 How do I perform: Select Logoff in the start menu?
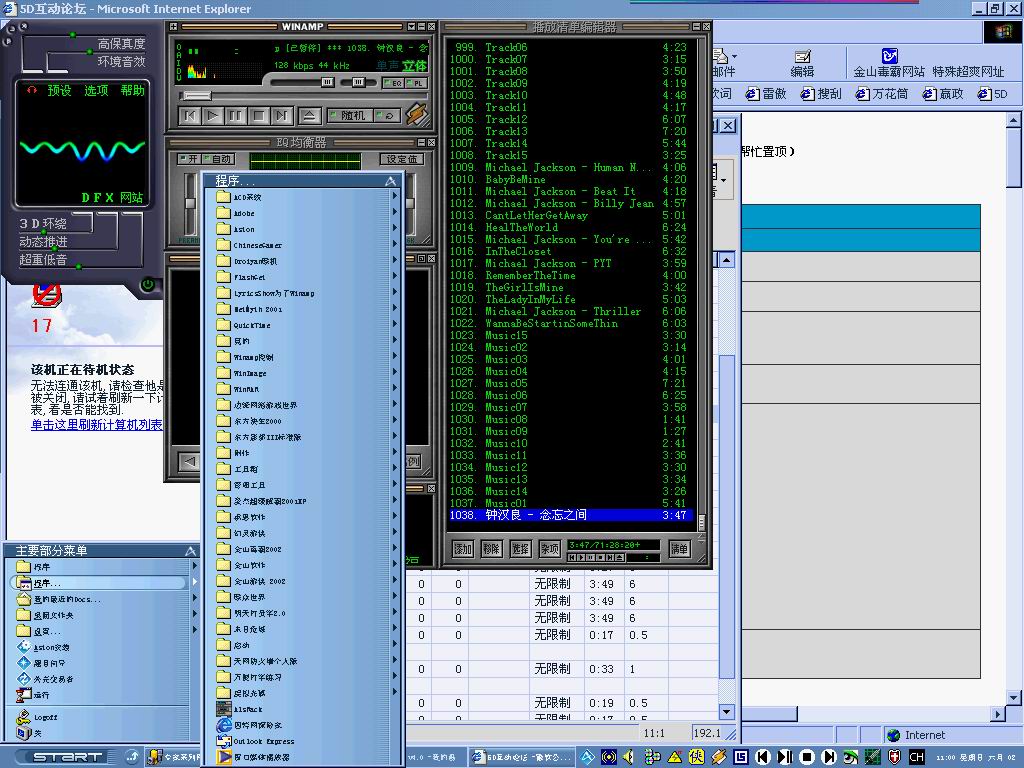click(x=45, y=717)
